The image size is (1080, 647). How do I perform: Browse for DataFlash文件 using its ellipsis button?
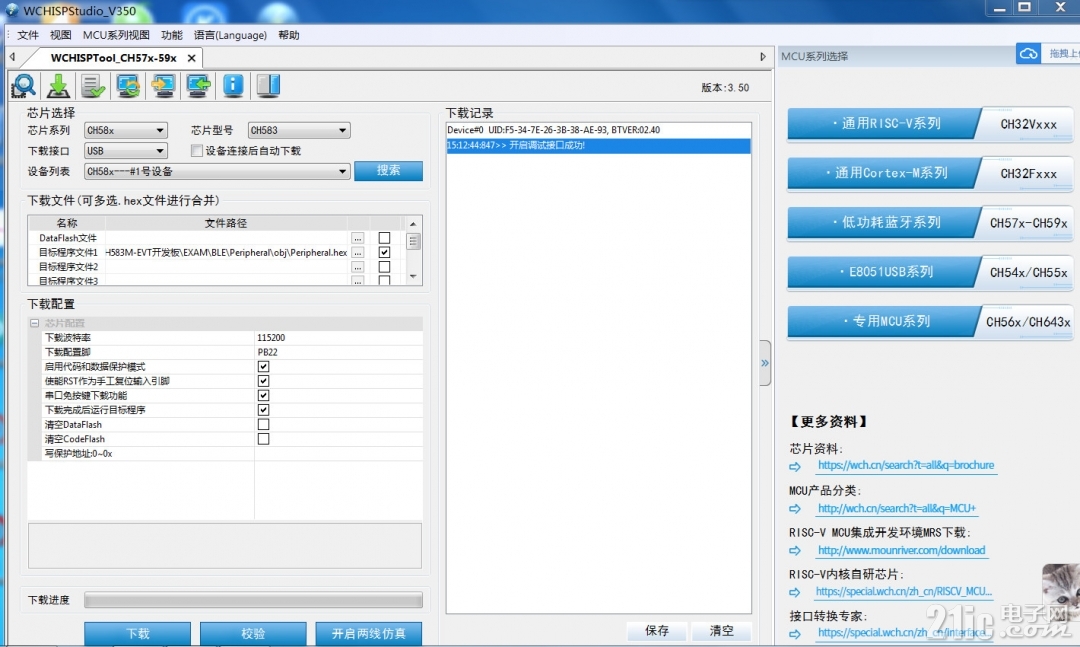(357, 238)
